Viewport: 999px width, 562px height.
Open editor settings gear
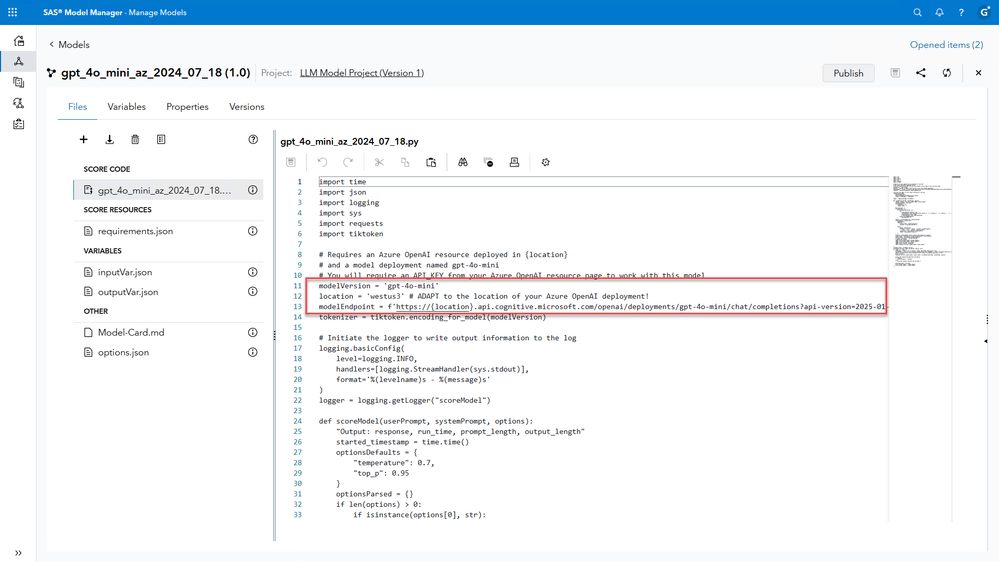(x=545, y=162)
